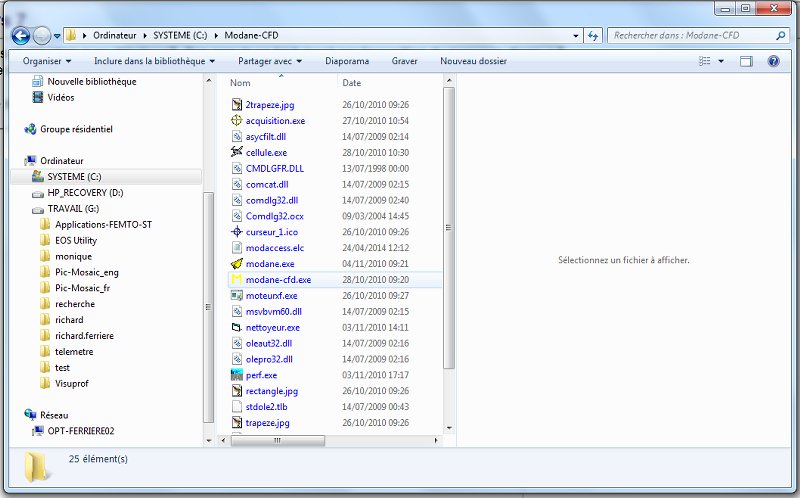Open the view options dropdown arrow
This screenshot has width=800, height=498.
coord(721,61)
